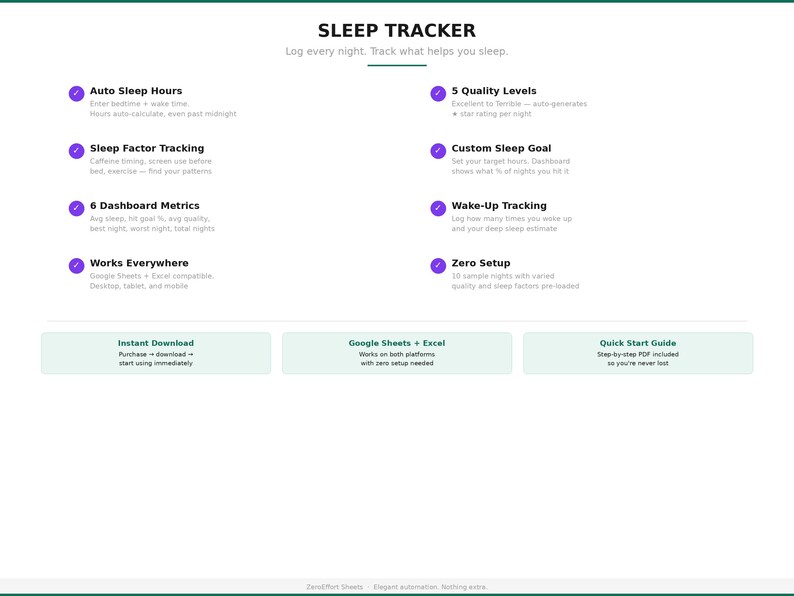Click the checkmark icon beside Works Everywhere

[x=76, y=266]
